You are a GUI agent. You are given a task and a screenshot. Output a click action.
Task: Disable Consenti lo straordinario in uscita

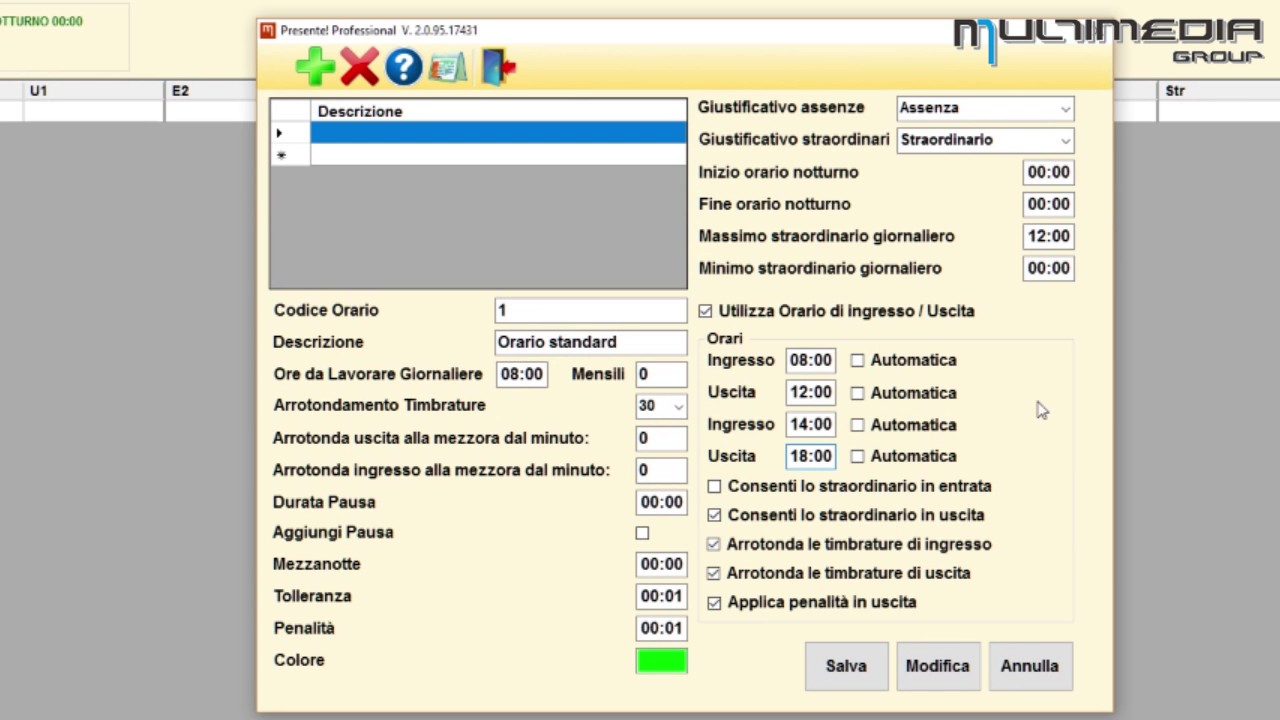pyautogui.click(x=714, y=515)
